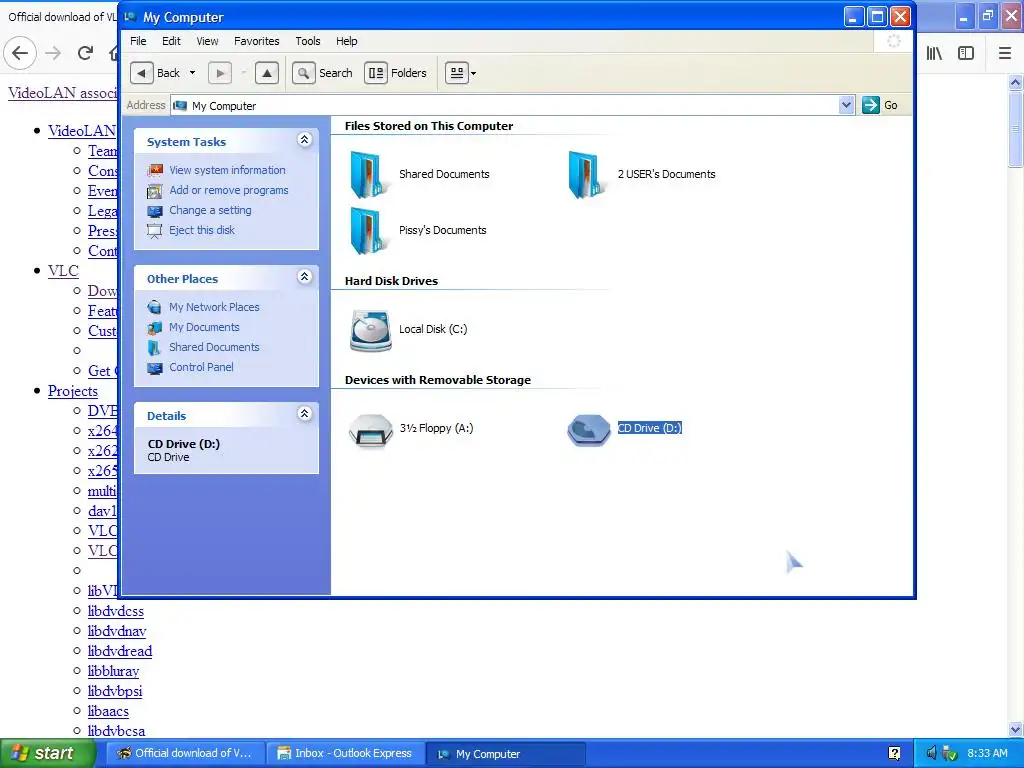Click the browser scrollbar up arrow
This screenshot has width=1024, height=768.
[1016, 82]
